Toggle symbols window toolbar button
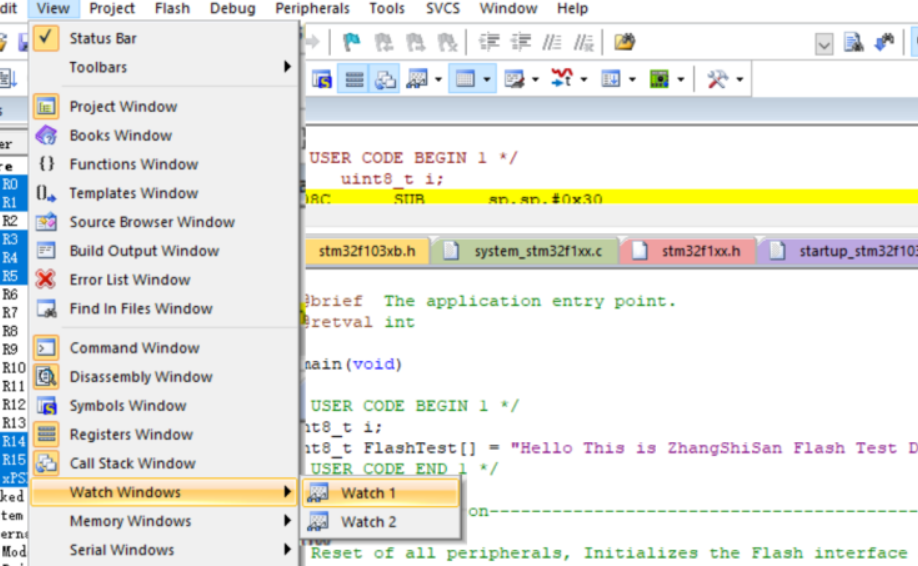Image resolution: width=918 pixels, height=566 pixels. (x=322, y=78)
